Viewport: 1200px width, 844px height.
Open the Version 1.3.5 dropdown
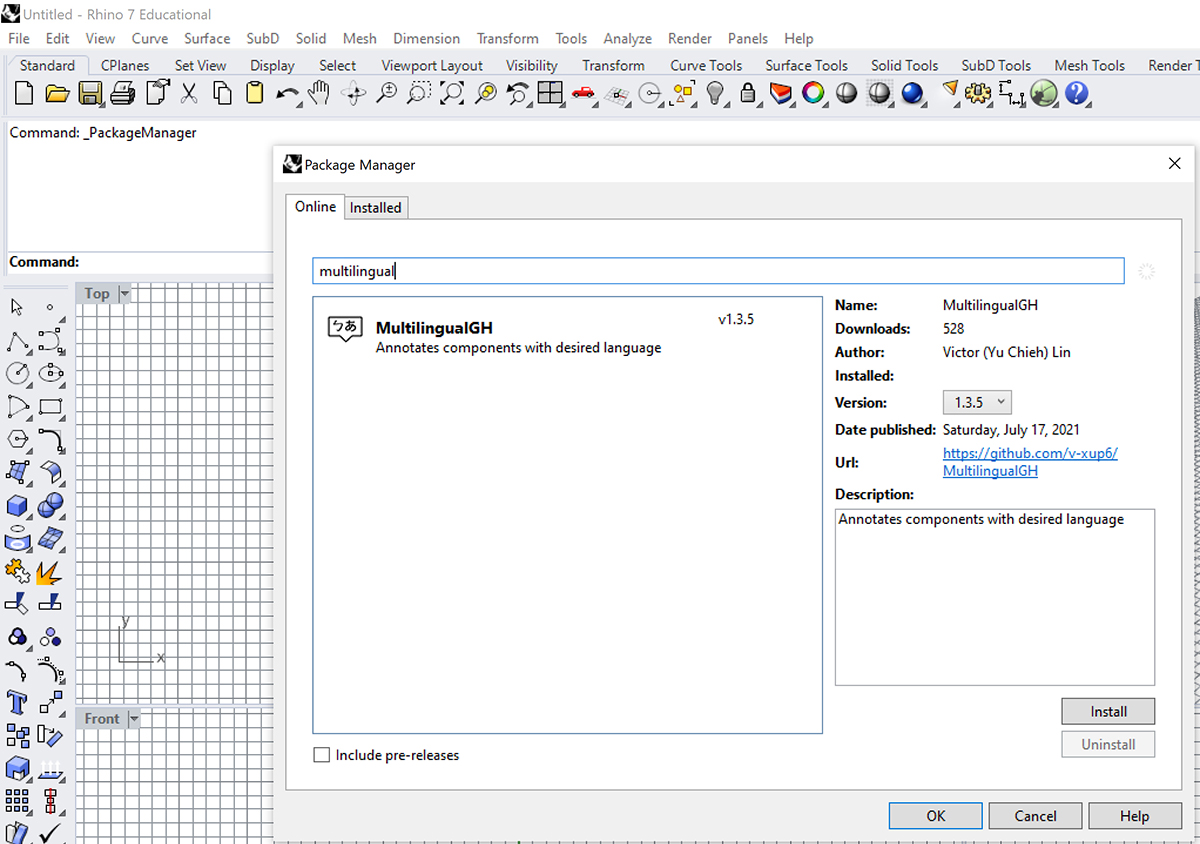977,402
